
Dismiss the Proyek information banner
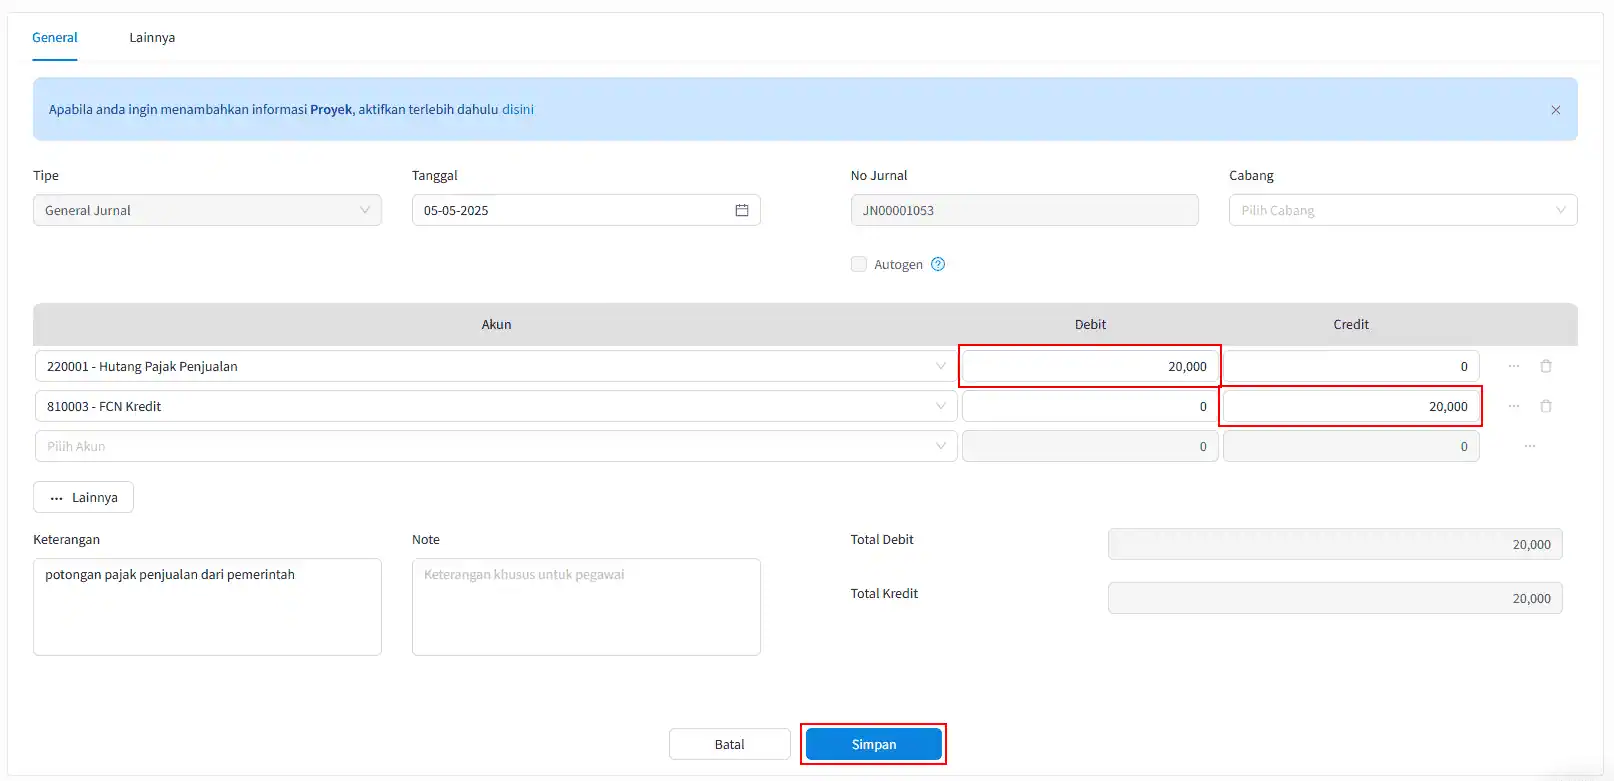point(1556,110)
